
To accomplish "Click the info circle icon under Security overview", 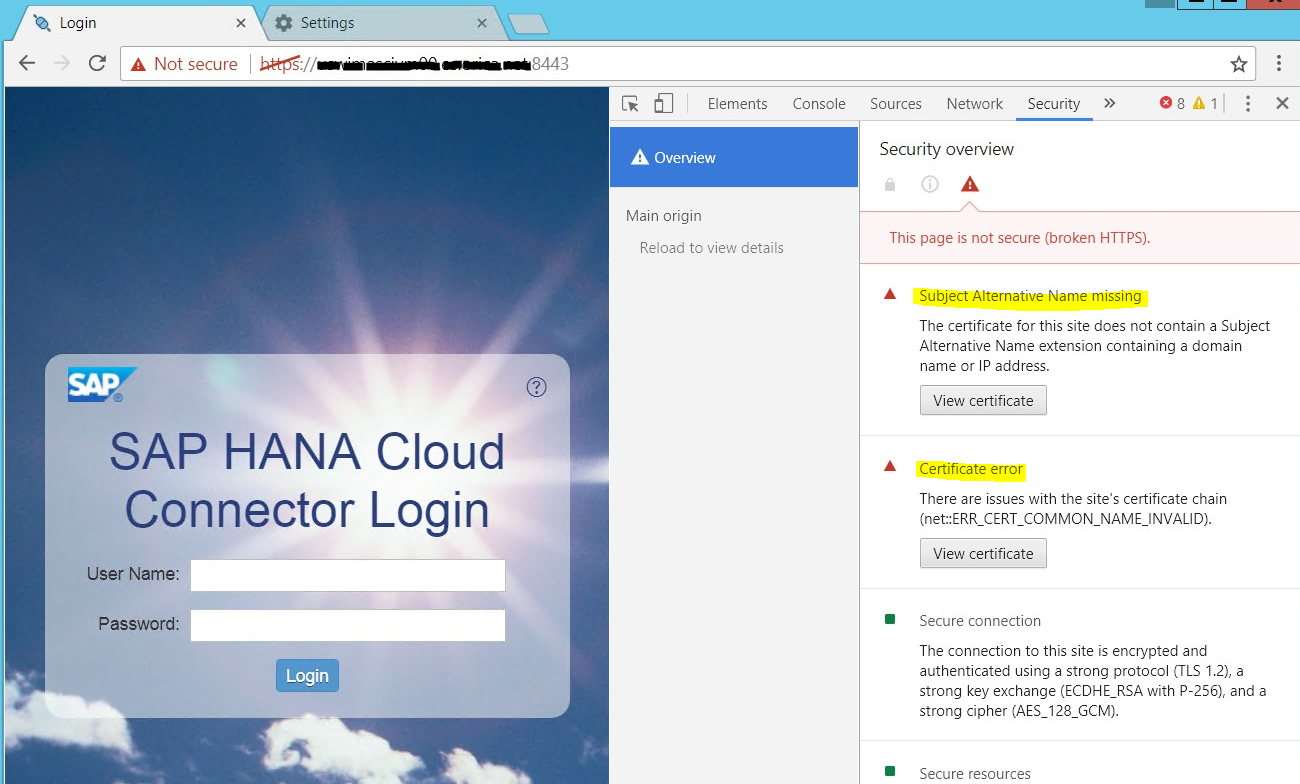I will point(930,184).
